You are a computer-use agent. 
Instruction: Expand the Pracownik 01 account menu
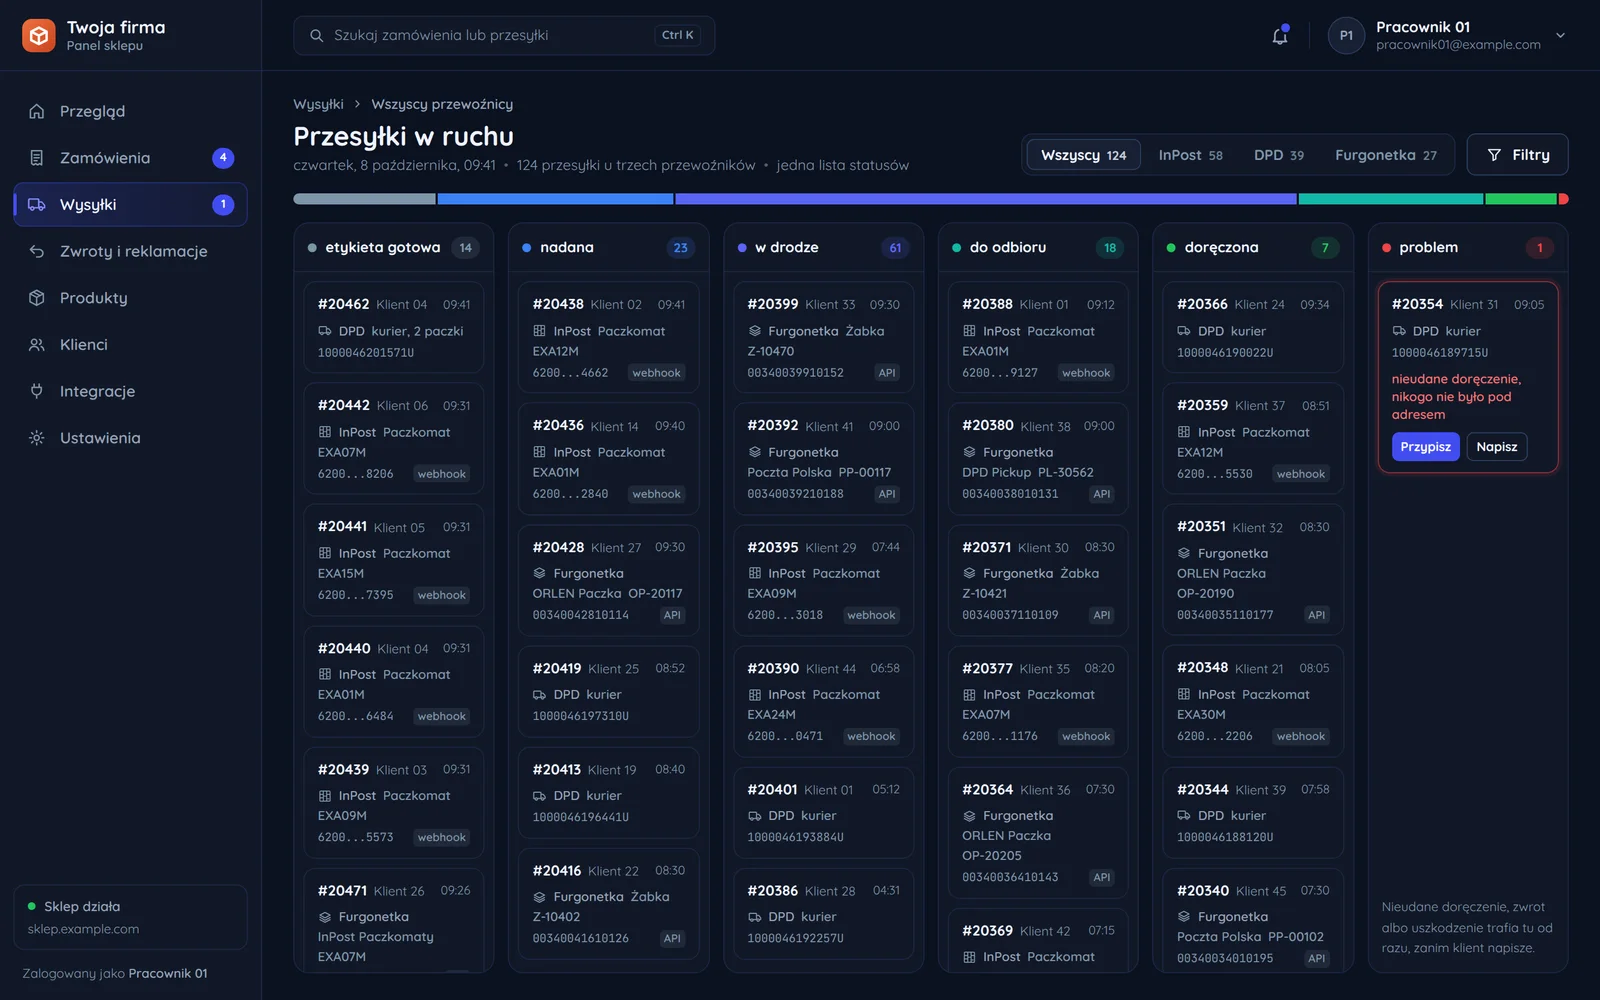click(x=1560, y=35)
